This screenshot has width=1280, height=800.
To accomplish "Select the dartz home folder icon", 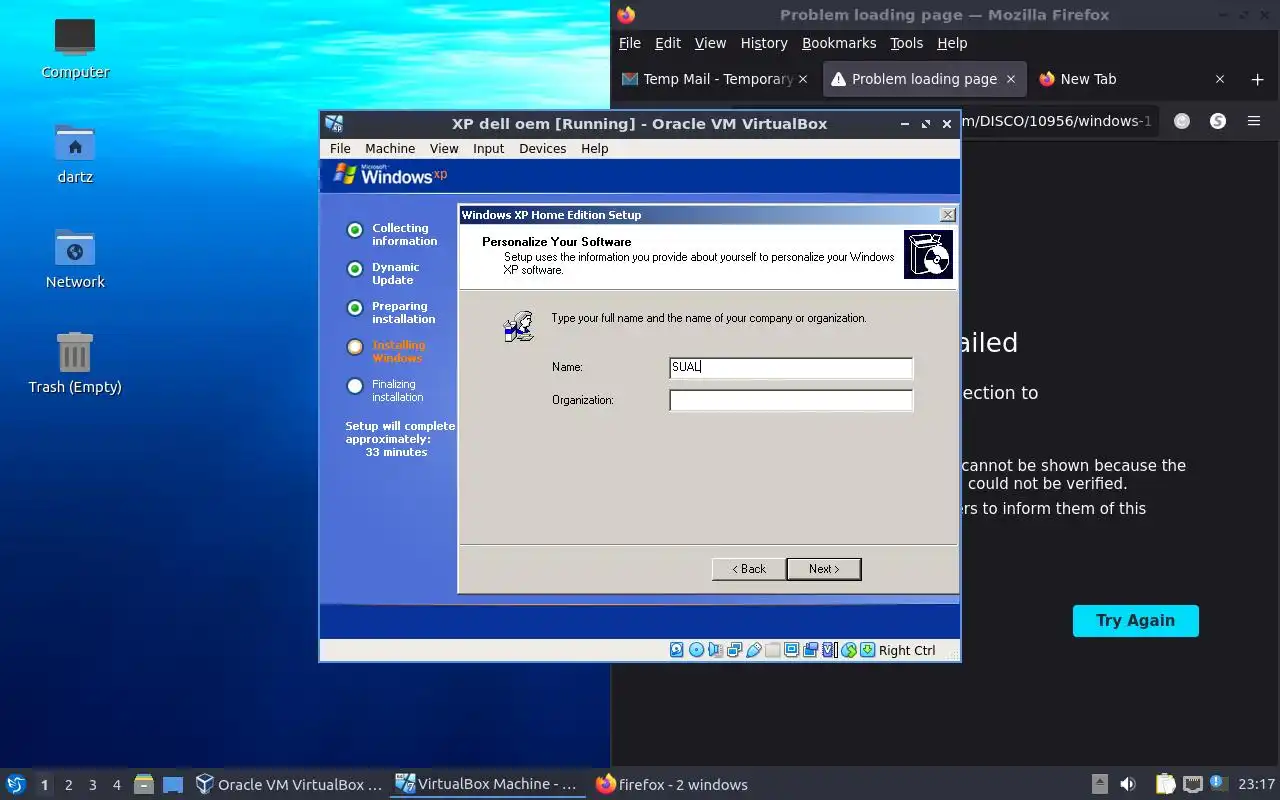I will (x=75, y=153).
